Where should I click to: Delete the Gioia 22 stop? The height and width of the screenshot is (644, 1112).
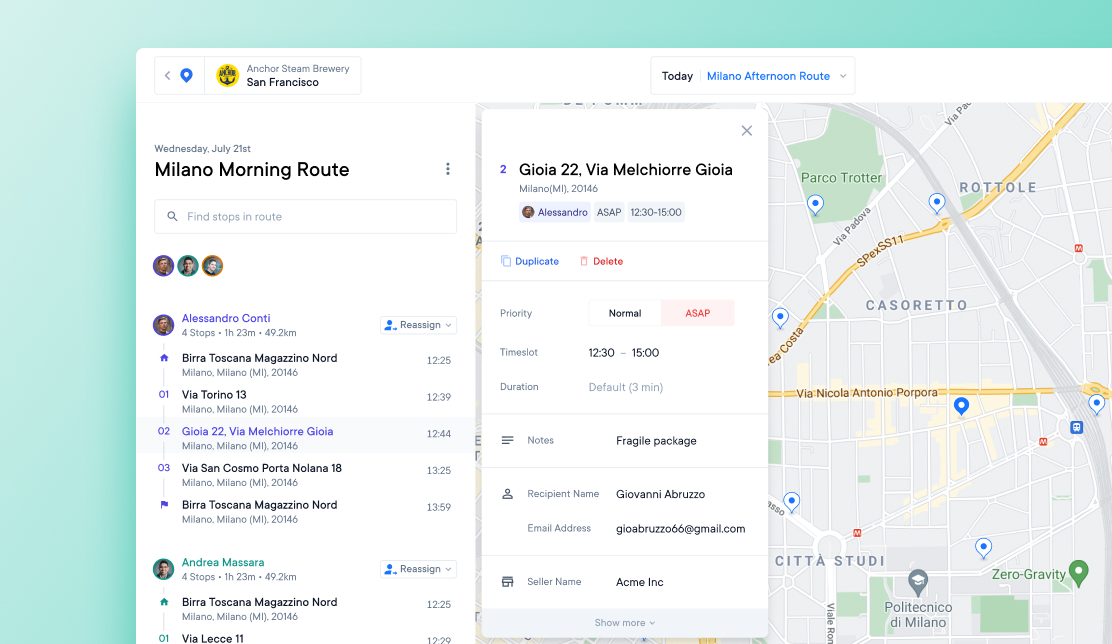click(x=601, y=260)
